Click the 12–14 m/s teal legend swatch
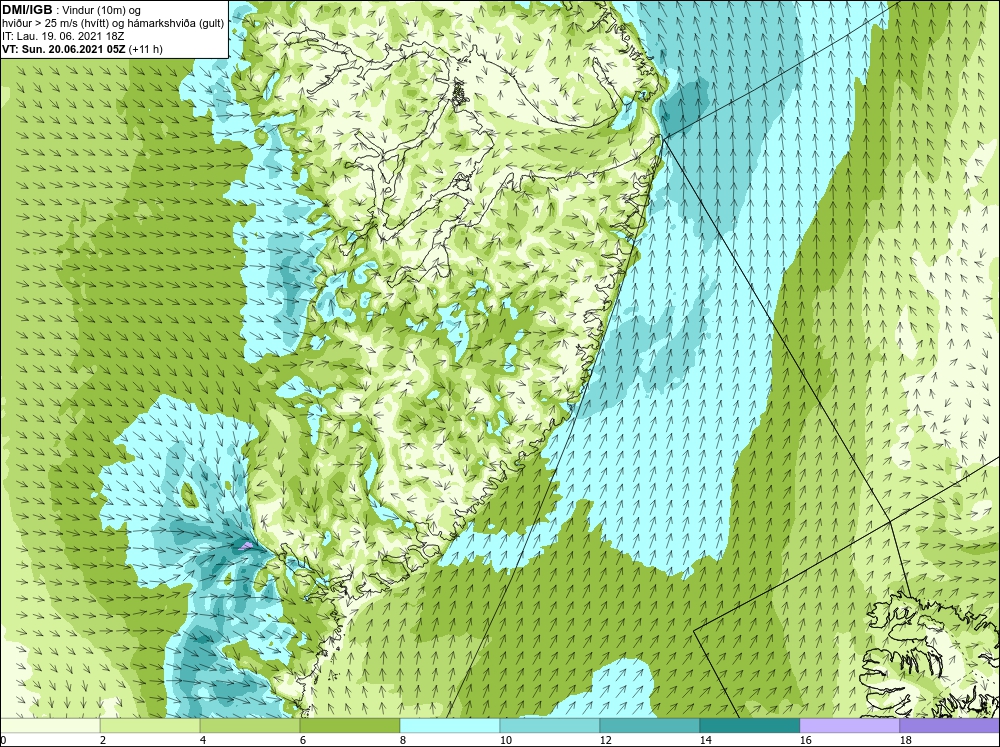This screenshot has height=747, width=1000. coord(649,725)
